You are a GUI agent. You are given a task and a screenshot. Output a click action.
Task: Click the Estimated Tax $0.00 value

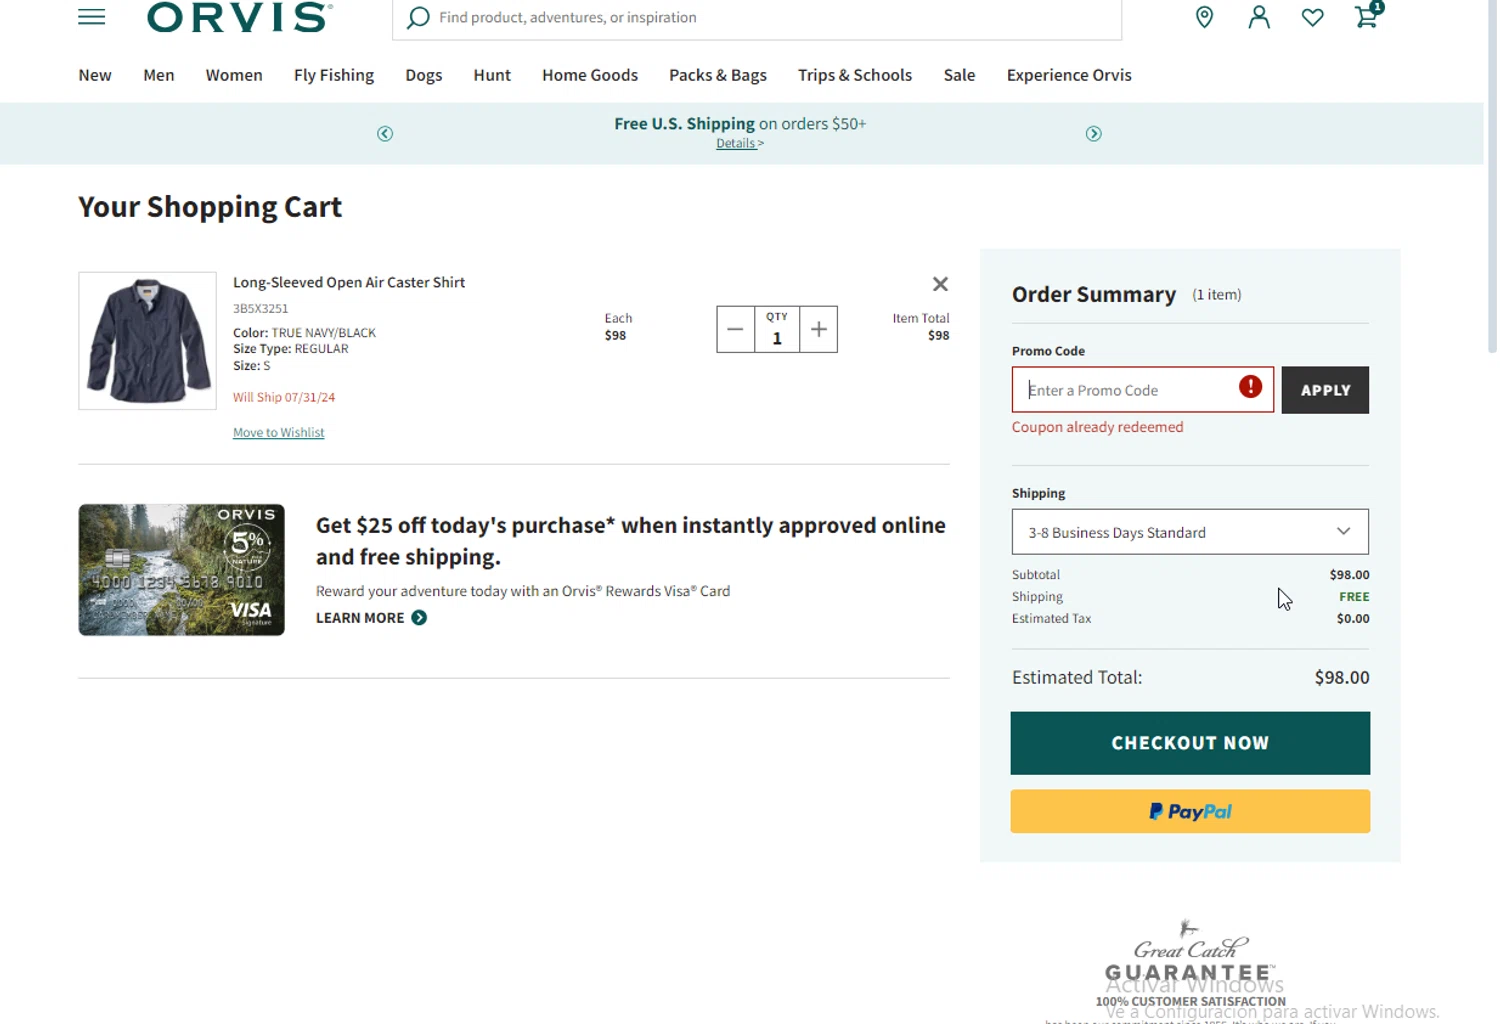click(1353, 619)
